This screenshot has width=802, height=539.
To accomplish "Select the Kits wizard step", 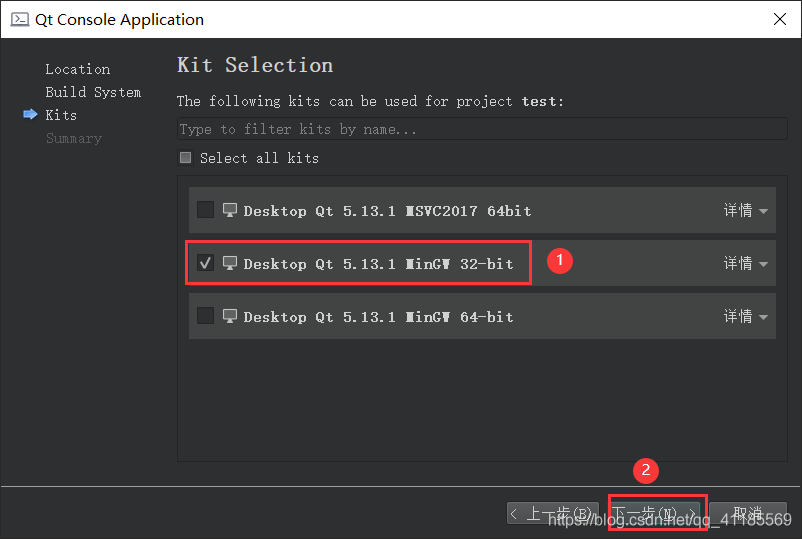I will (61, 115).
